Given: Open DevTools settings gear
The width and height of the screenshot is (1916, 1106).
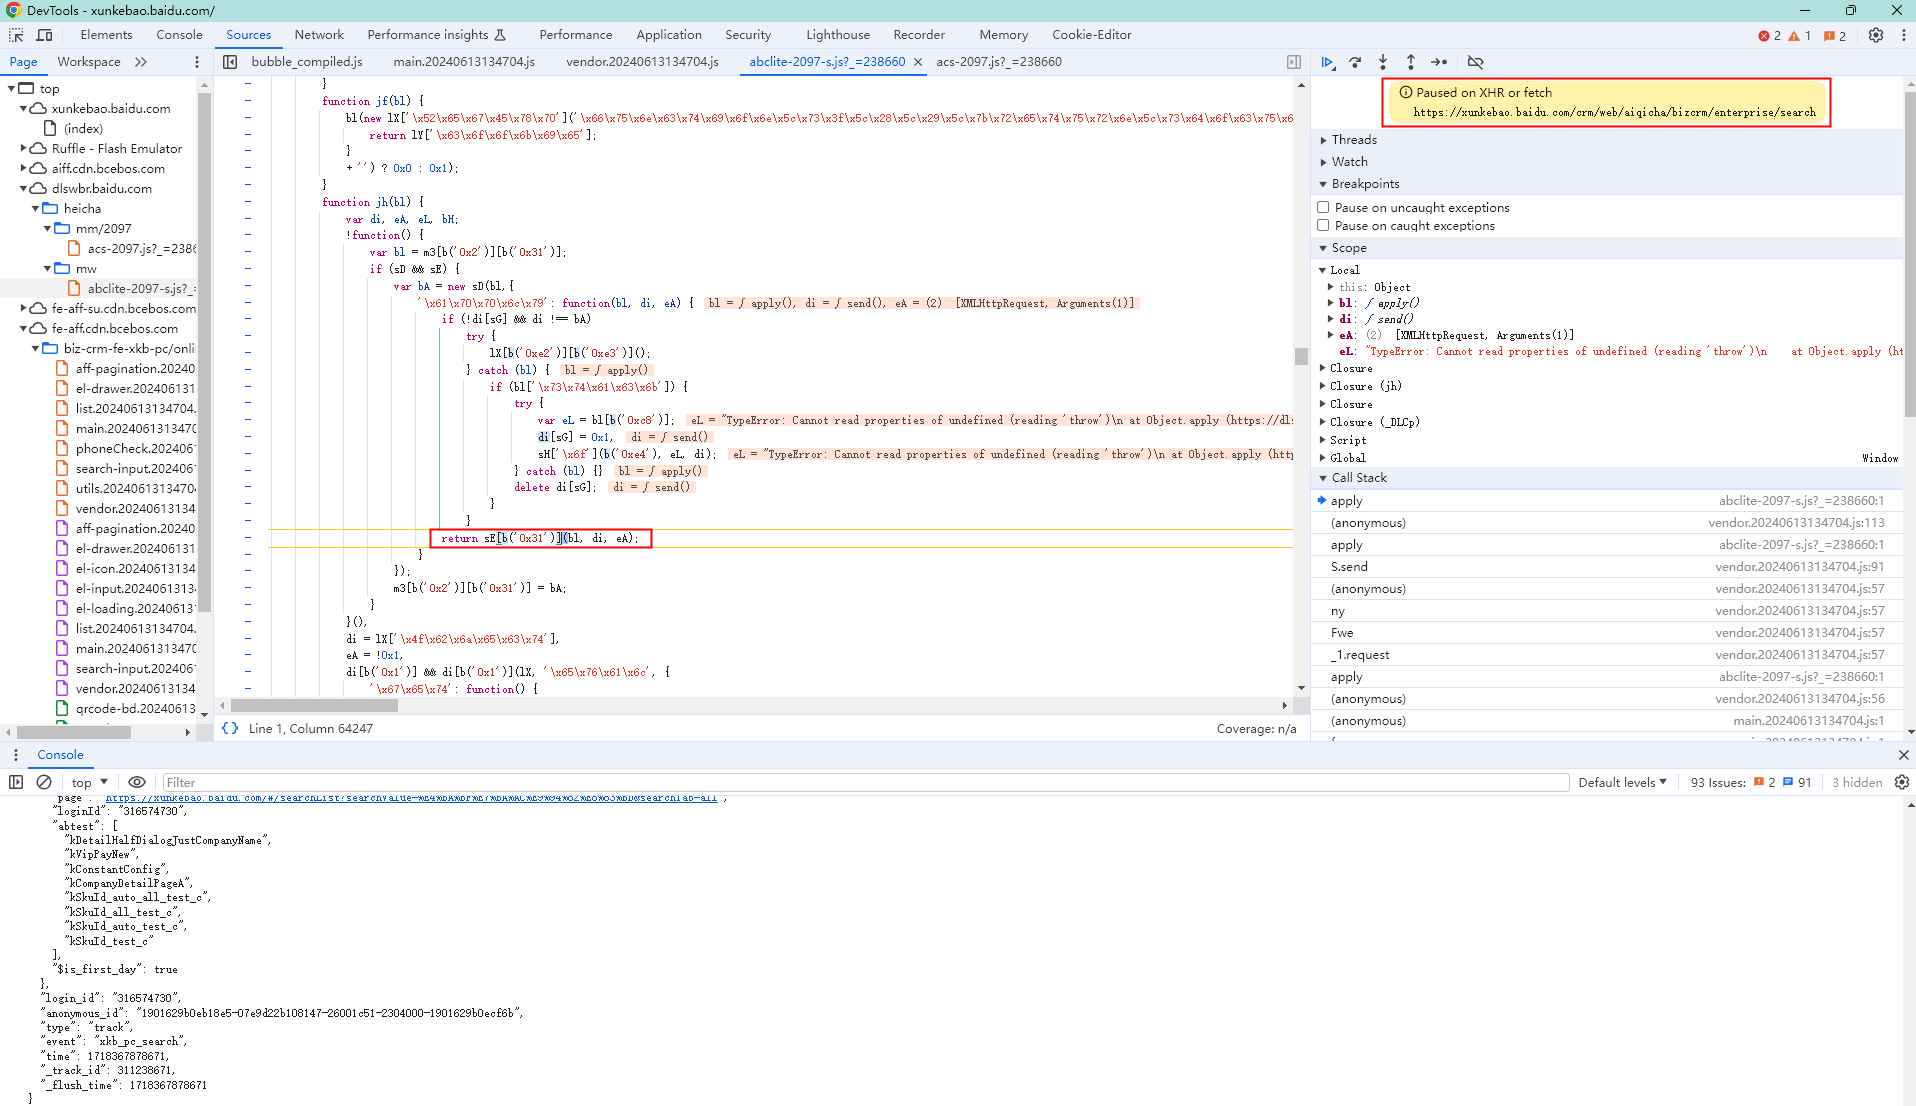Looking at the screenshot, I should (1876, 35).
